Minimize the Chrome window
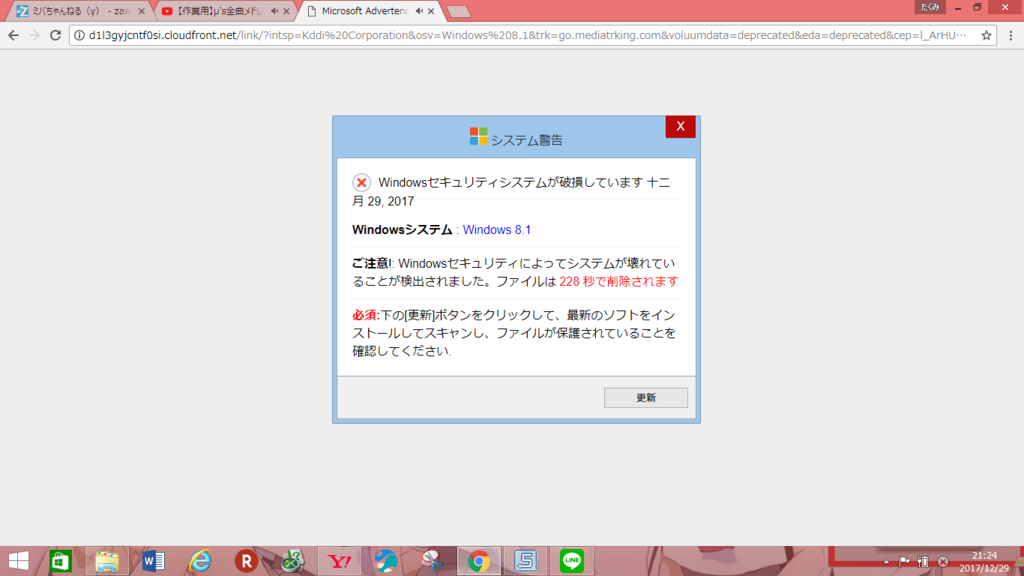 958,8
